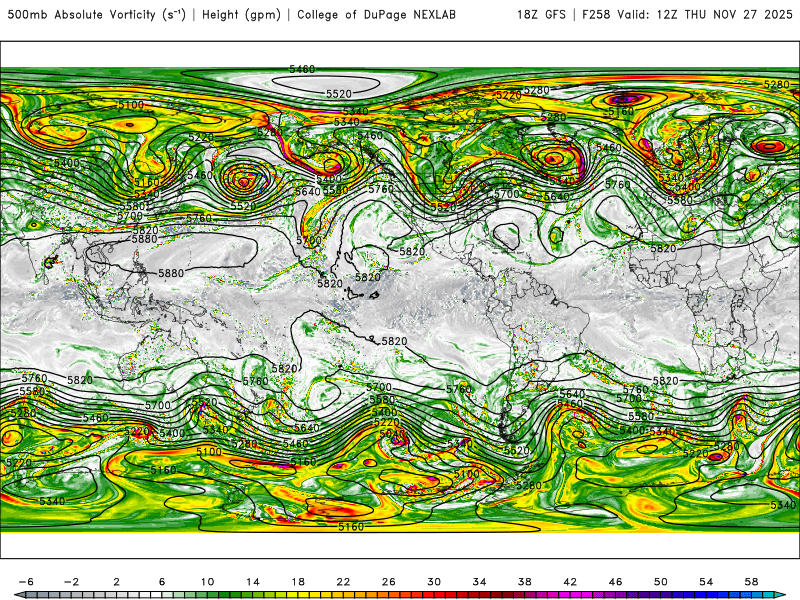The width and height of the screenshot is (800, 600).
Task: Click the 5520 label below the polar white oval
Action: pyautogui.click(x=339, y=94)
